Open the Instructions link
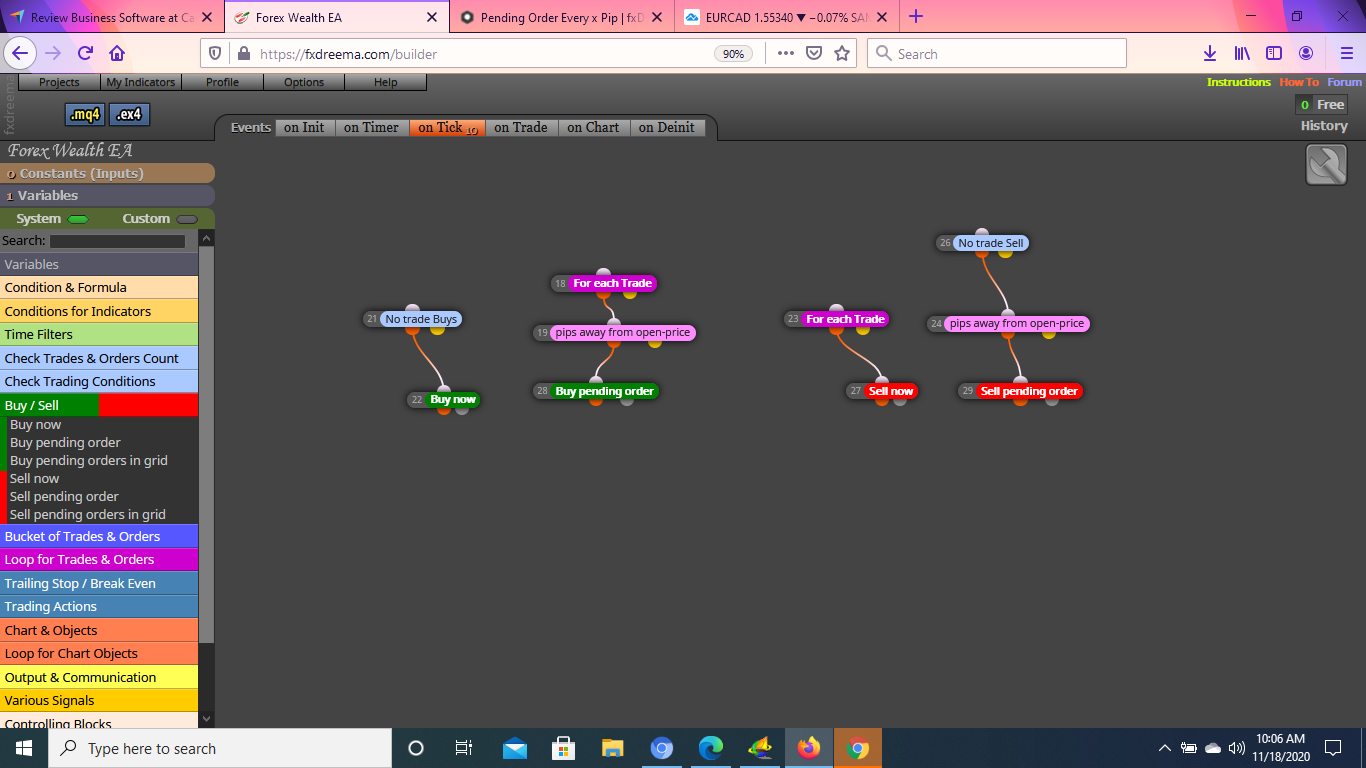 click(x=1238, y=82)
